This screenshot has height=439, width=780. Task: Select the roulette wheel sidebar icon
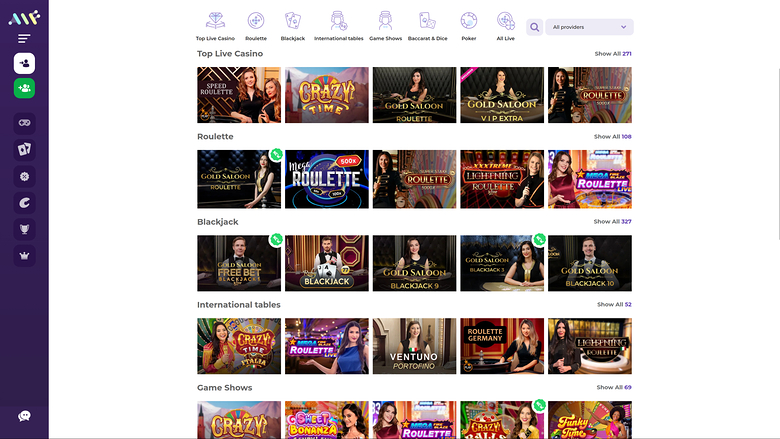click(x=24, y=176)
